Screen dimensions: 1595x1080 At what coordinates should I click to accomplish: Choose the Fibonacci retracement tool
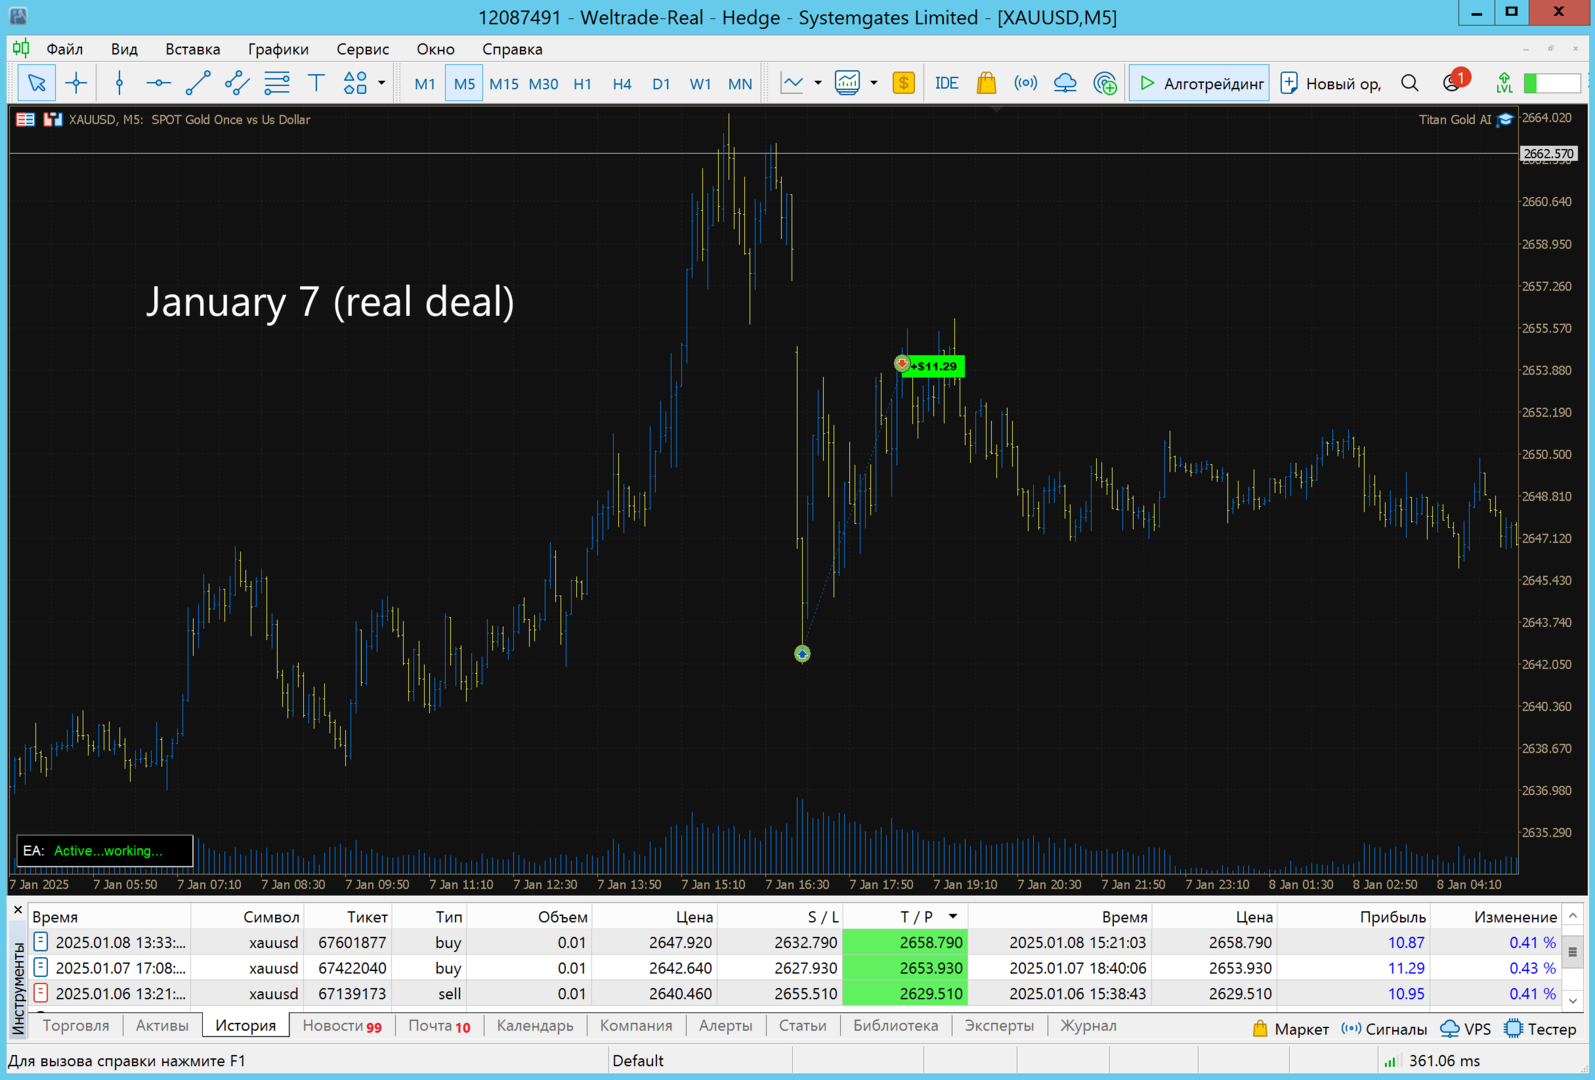tap(277, 83)
